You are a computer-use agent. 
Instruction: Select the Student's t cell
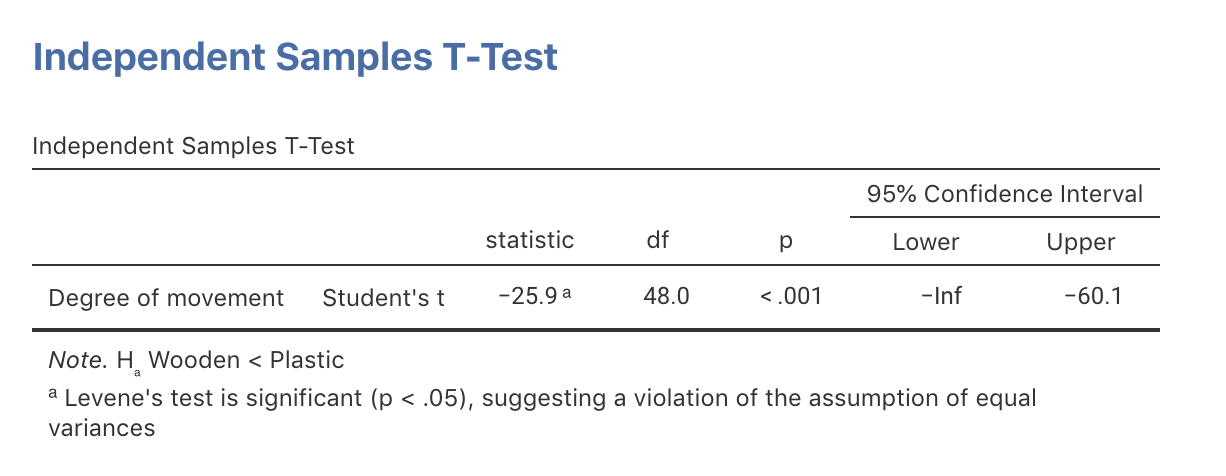click(383, 298)
